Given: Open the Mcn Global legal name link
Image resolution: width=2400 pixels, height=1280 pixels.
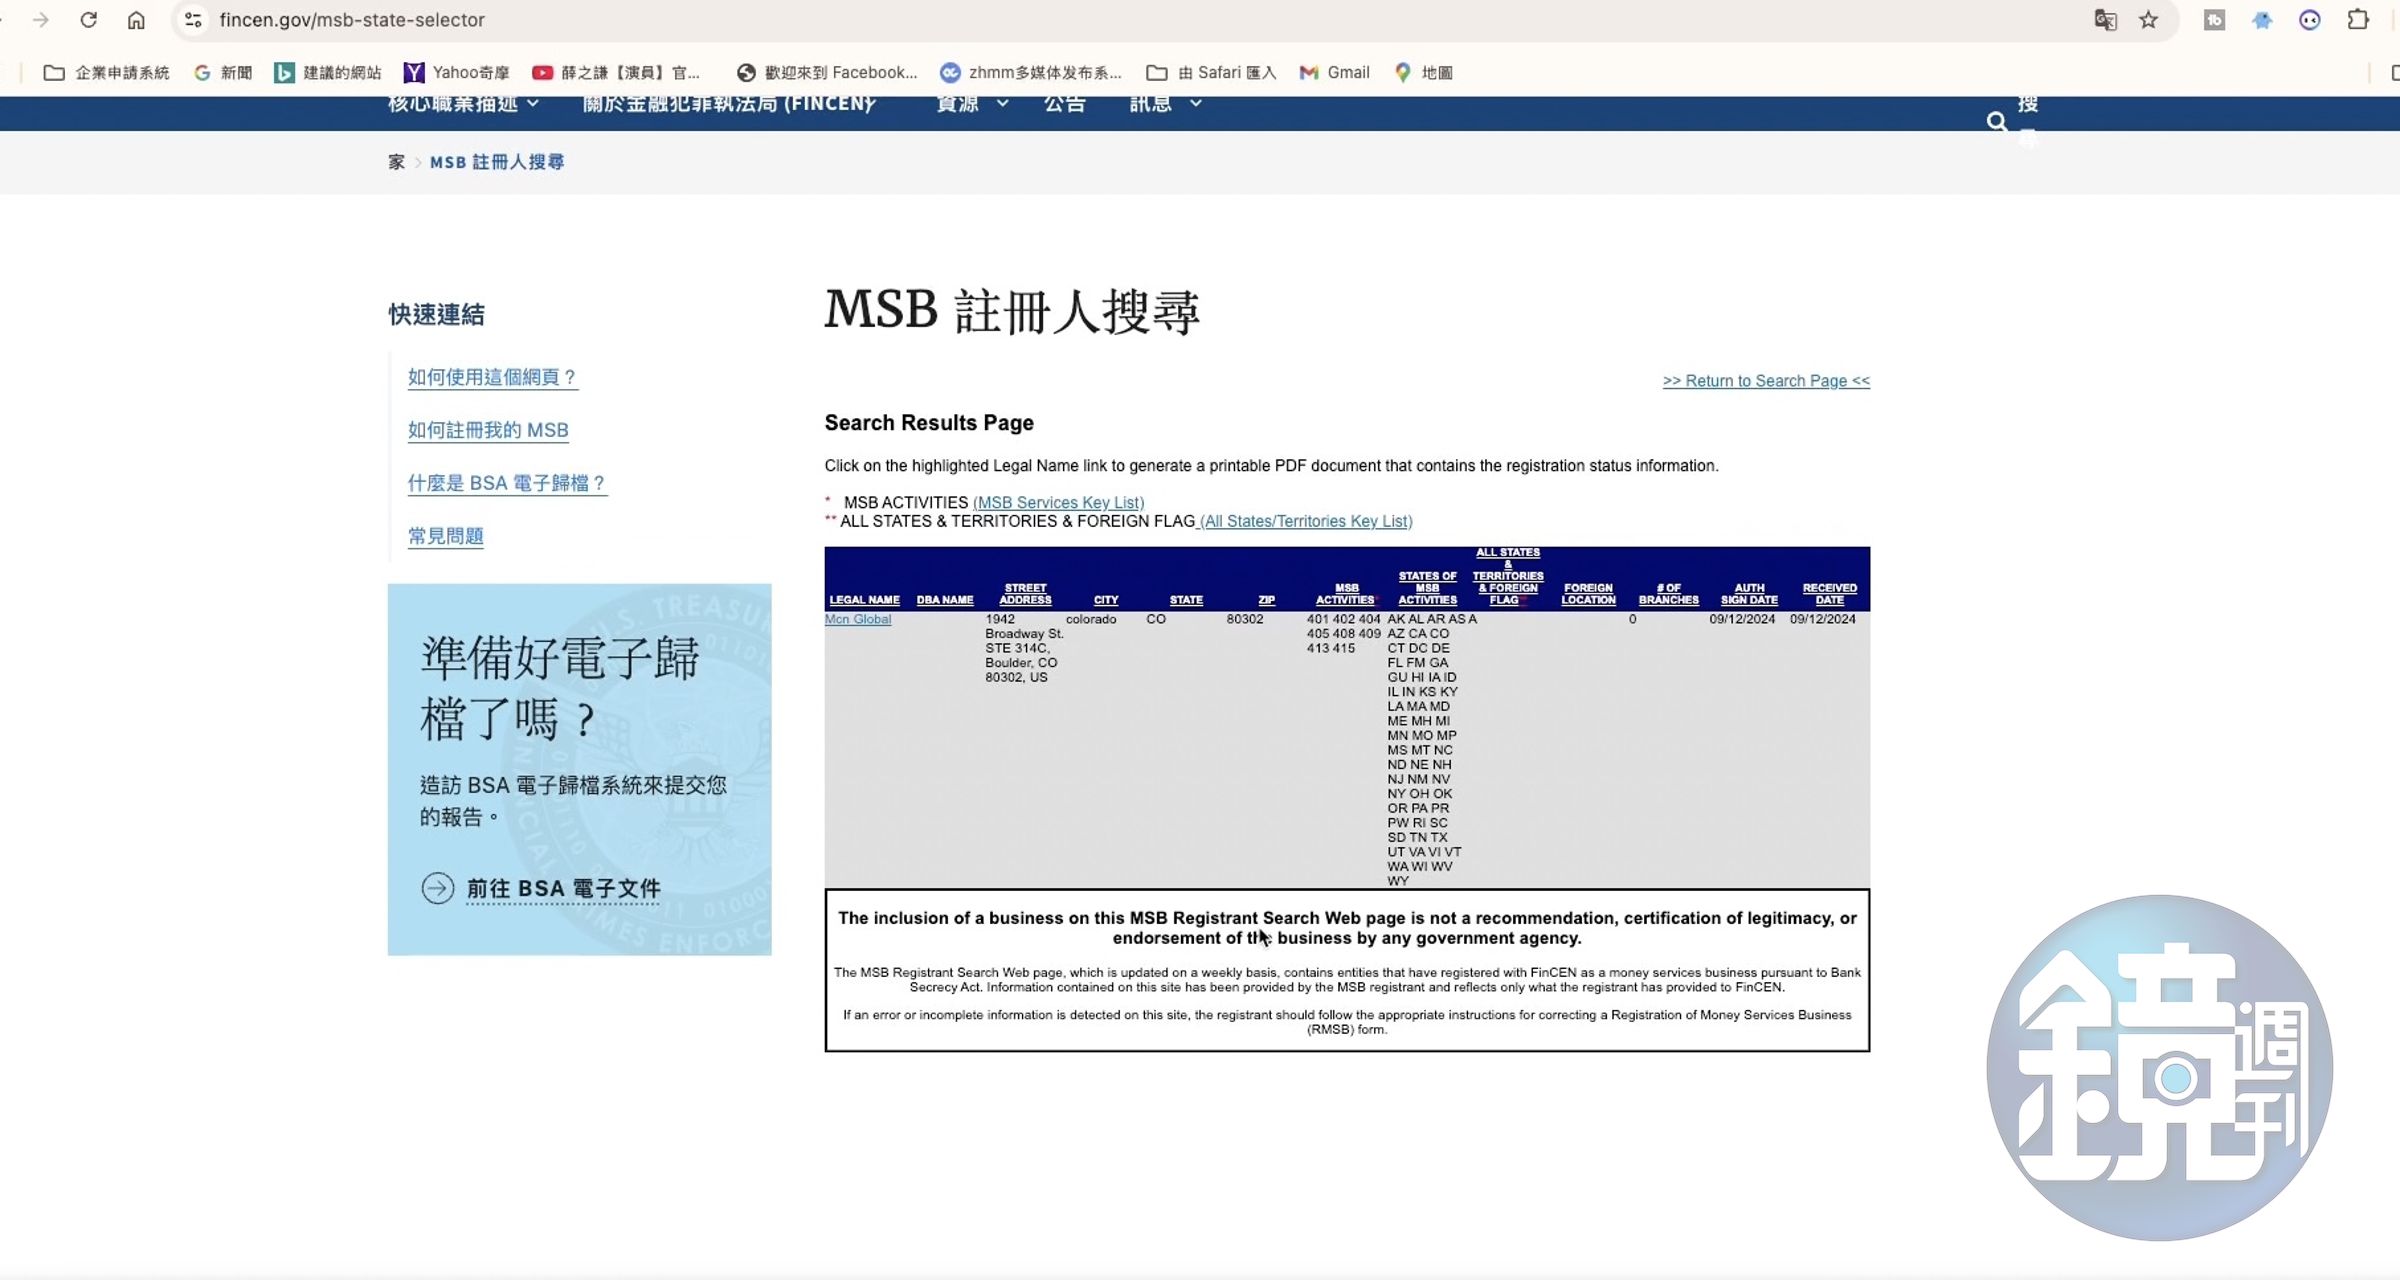Looking at the screenshot, I should tap(857, 619).
